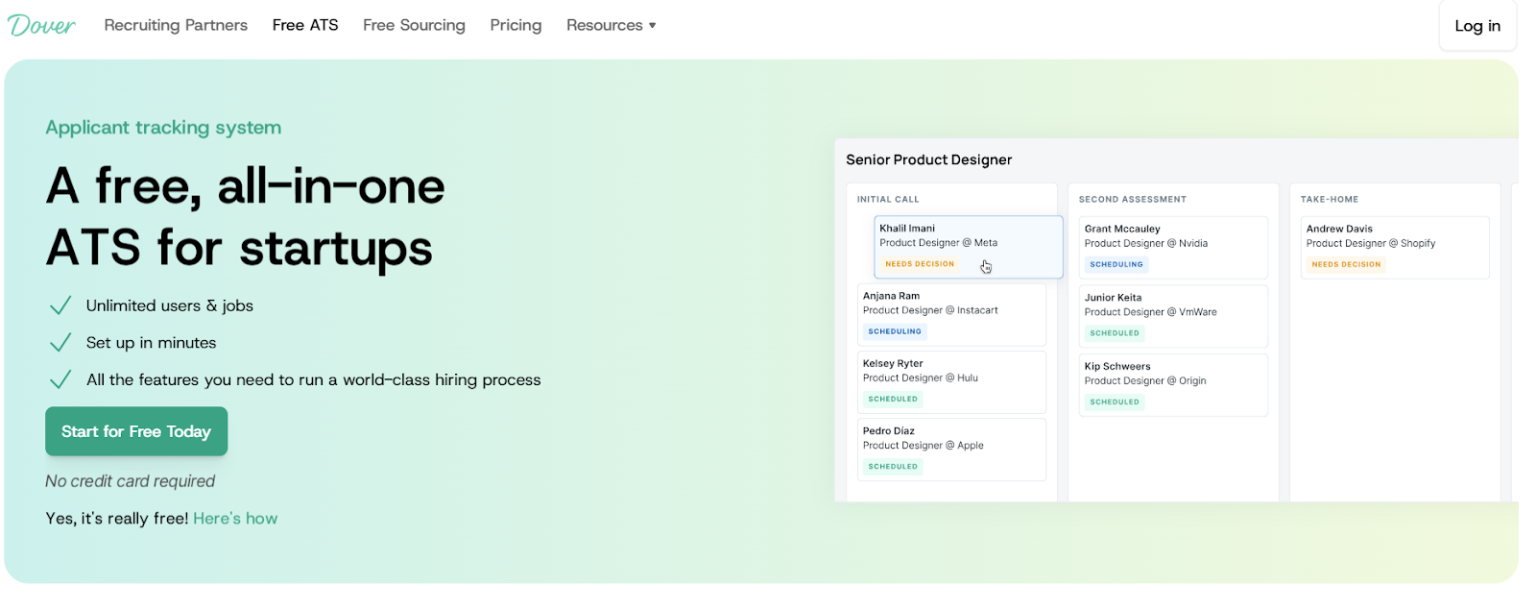
Task: Click the SCHEDULING badge on Grant Mccauley
Action: point(1116,264)
